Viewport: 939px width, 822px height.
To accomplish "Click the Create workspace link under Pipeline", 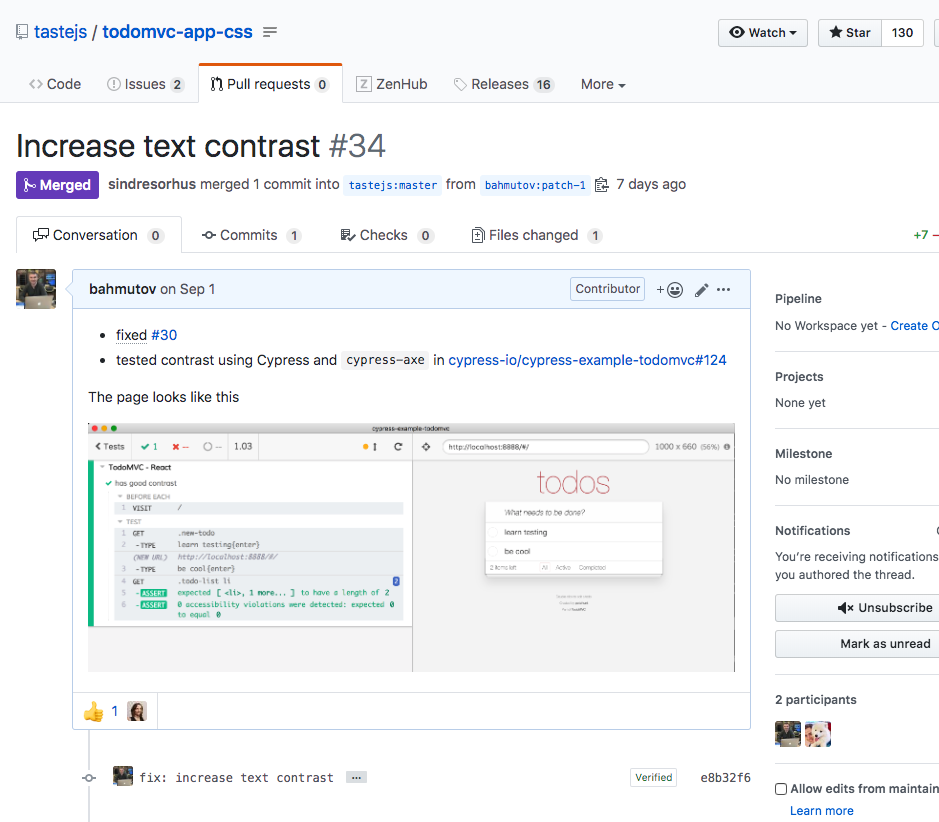I will coord(914,326).
